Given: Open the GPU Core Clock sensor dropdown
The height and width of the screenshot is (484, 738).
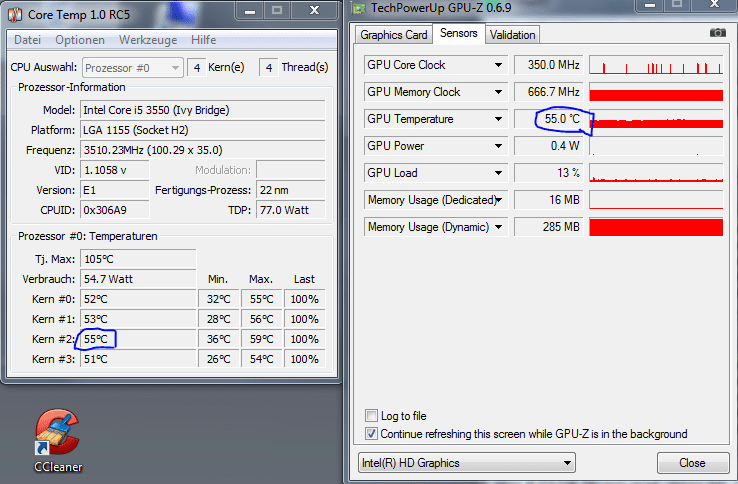Looking at the screenshot, I should coord(498,65).
